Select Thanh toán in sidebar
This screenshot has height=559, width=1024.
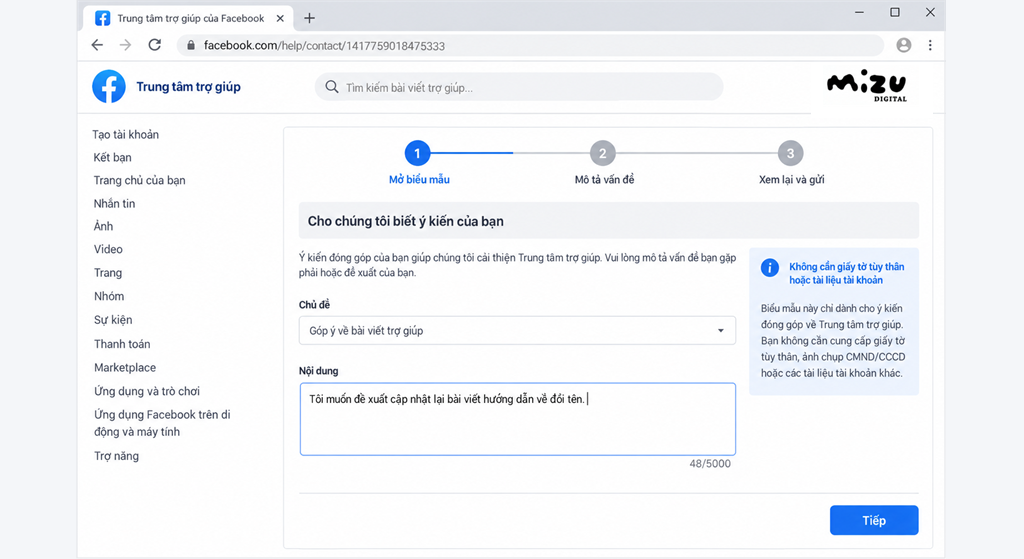click(x=121, y=344)
